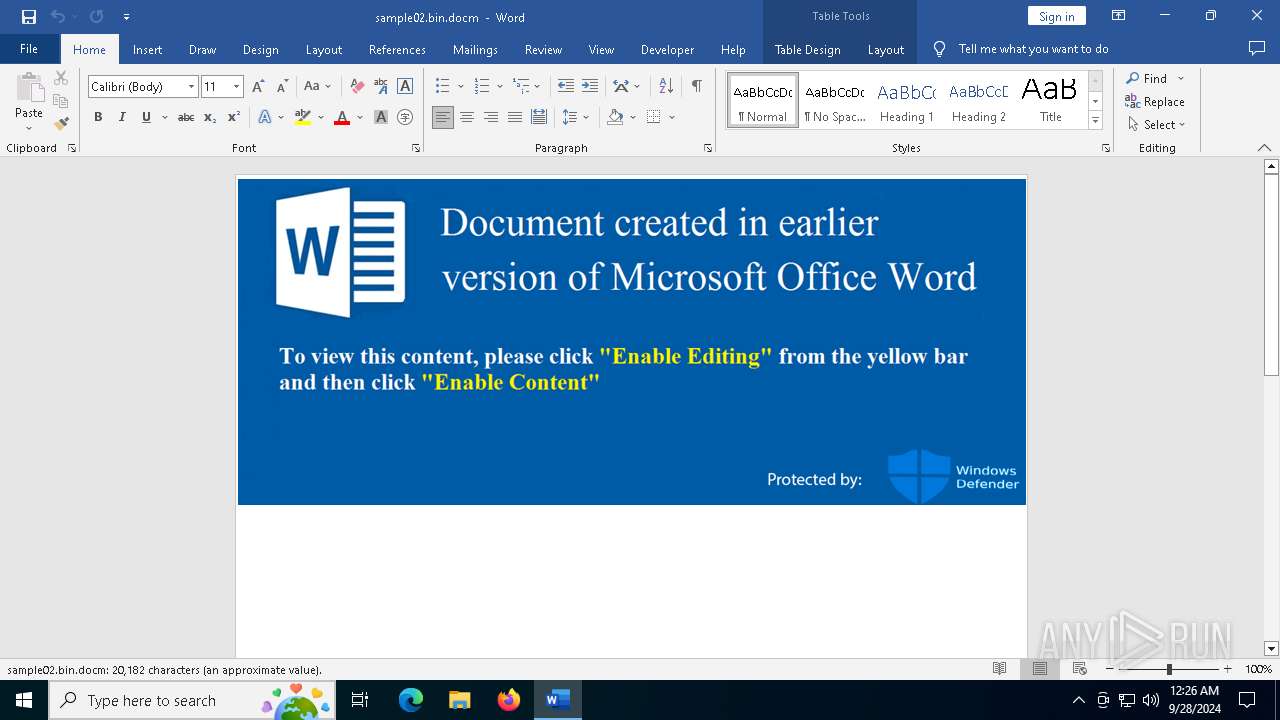The width and height of the screenshot is (1280, 720).
Task: Click the Find button
Action: click(1146, 78)
